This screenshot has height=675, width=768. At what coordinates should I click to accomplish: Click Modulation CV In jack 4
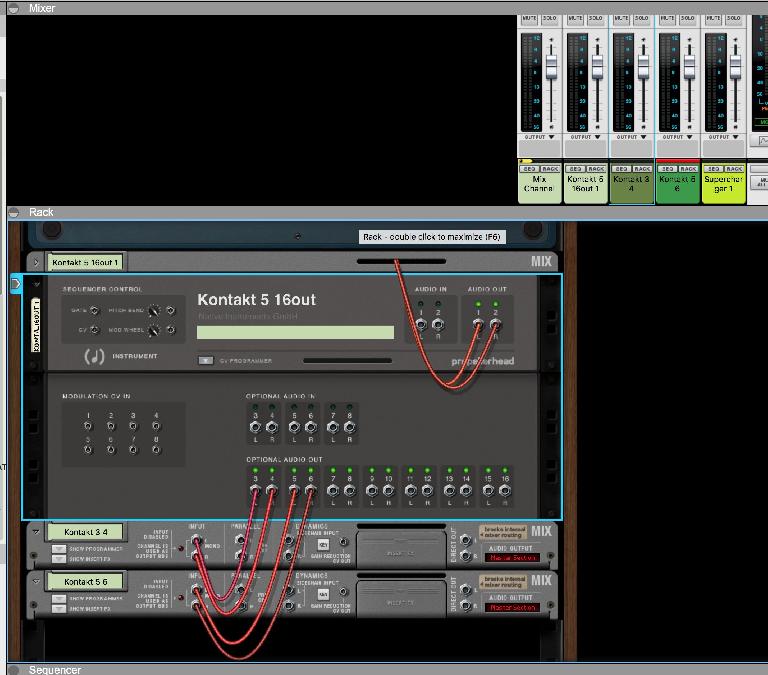(x=156, y=426)
